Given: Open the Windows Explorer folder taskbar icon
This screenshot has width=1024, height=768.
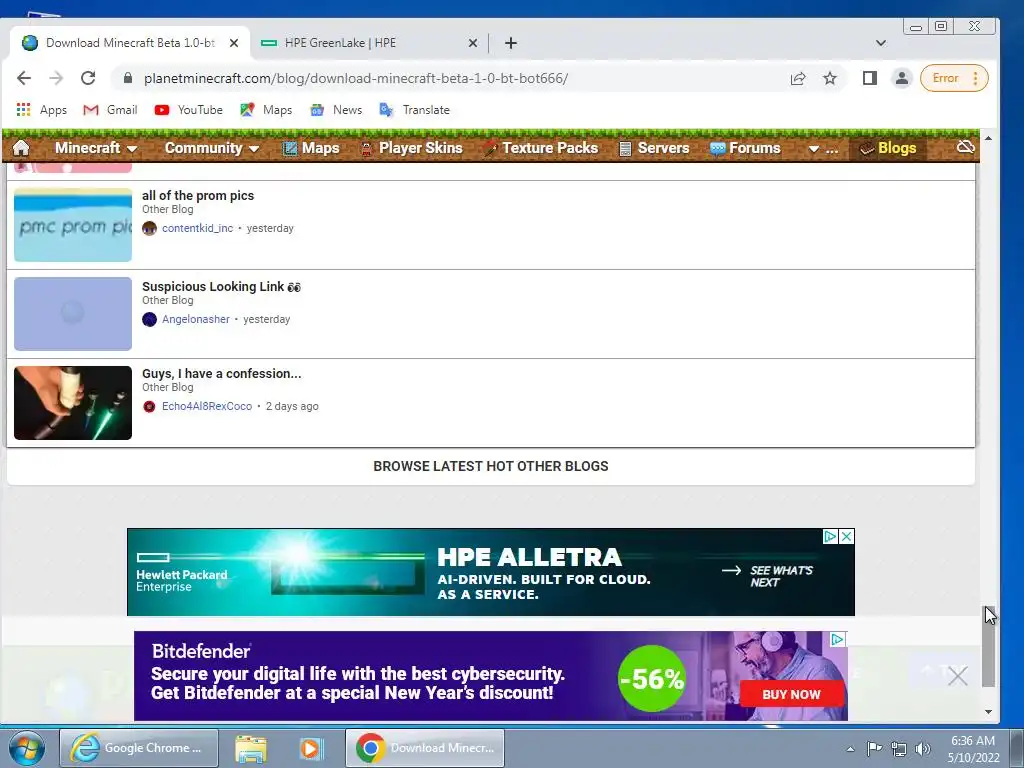Looking at the screenshot, I should [251, 748].
